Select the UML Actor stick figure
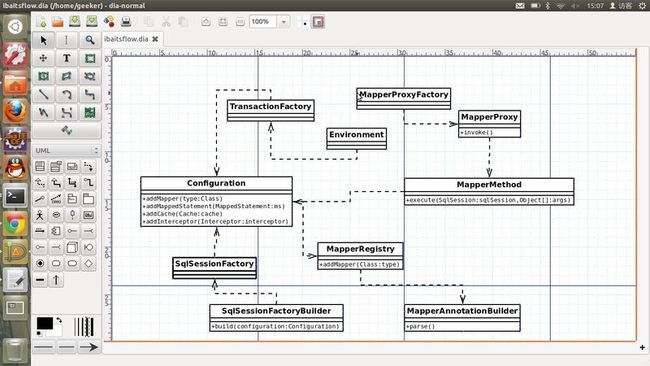Viewport: 650px width, 366px height. click(40, 215)
